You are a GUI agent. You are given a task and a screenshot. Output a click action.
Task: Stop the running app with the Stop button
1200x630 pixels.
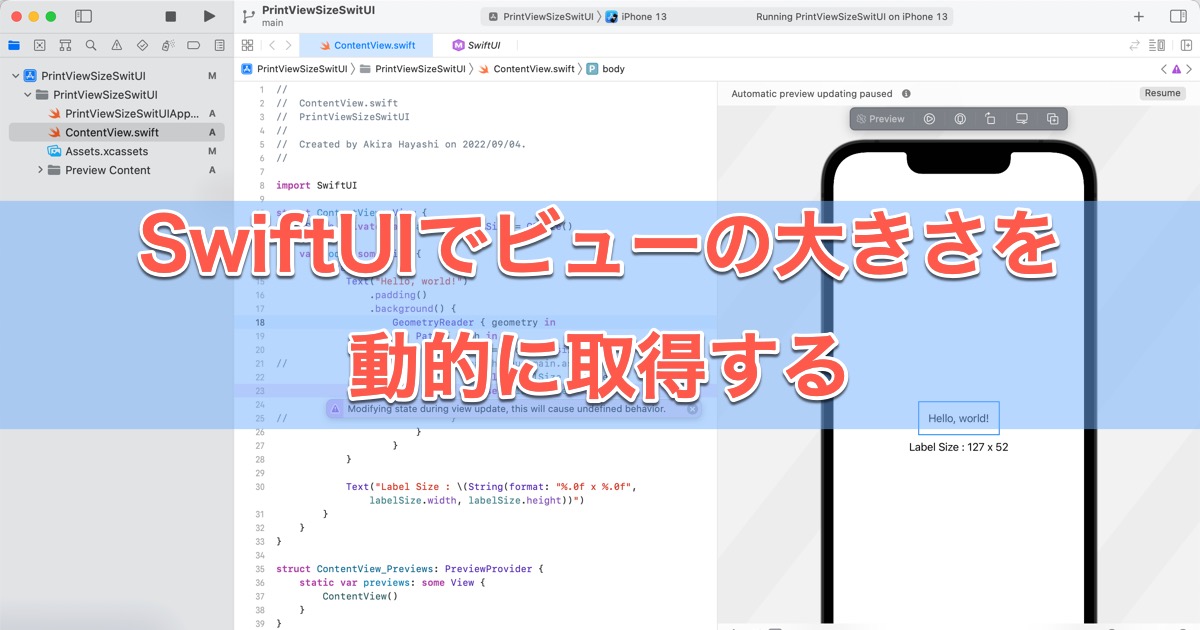point(171,16)
